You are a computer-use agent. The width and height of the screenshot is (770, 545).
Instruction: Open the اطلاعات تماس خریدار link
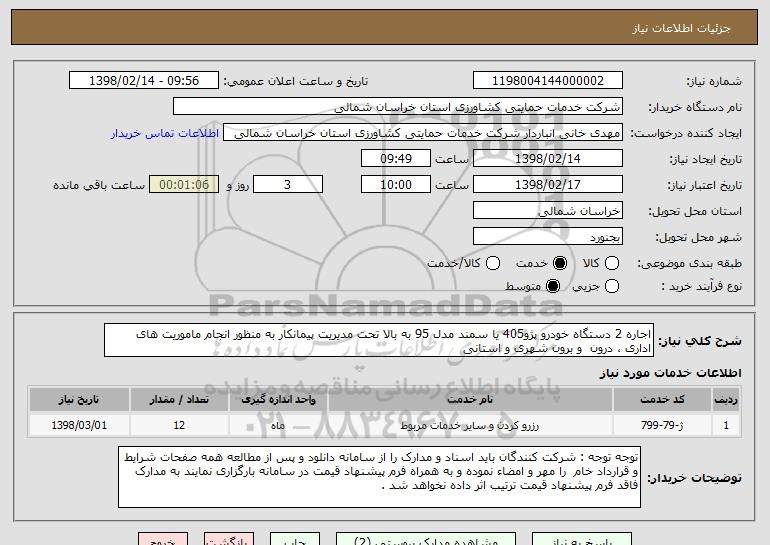(x=165, y=134)
